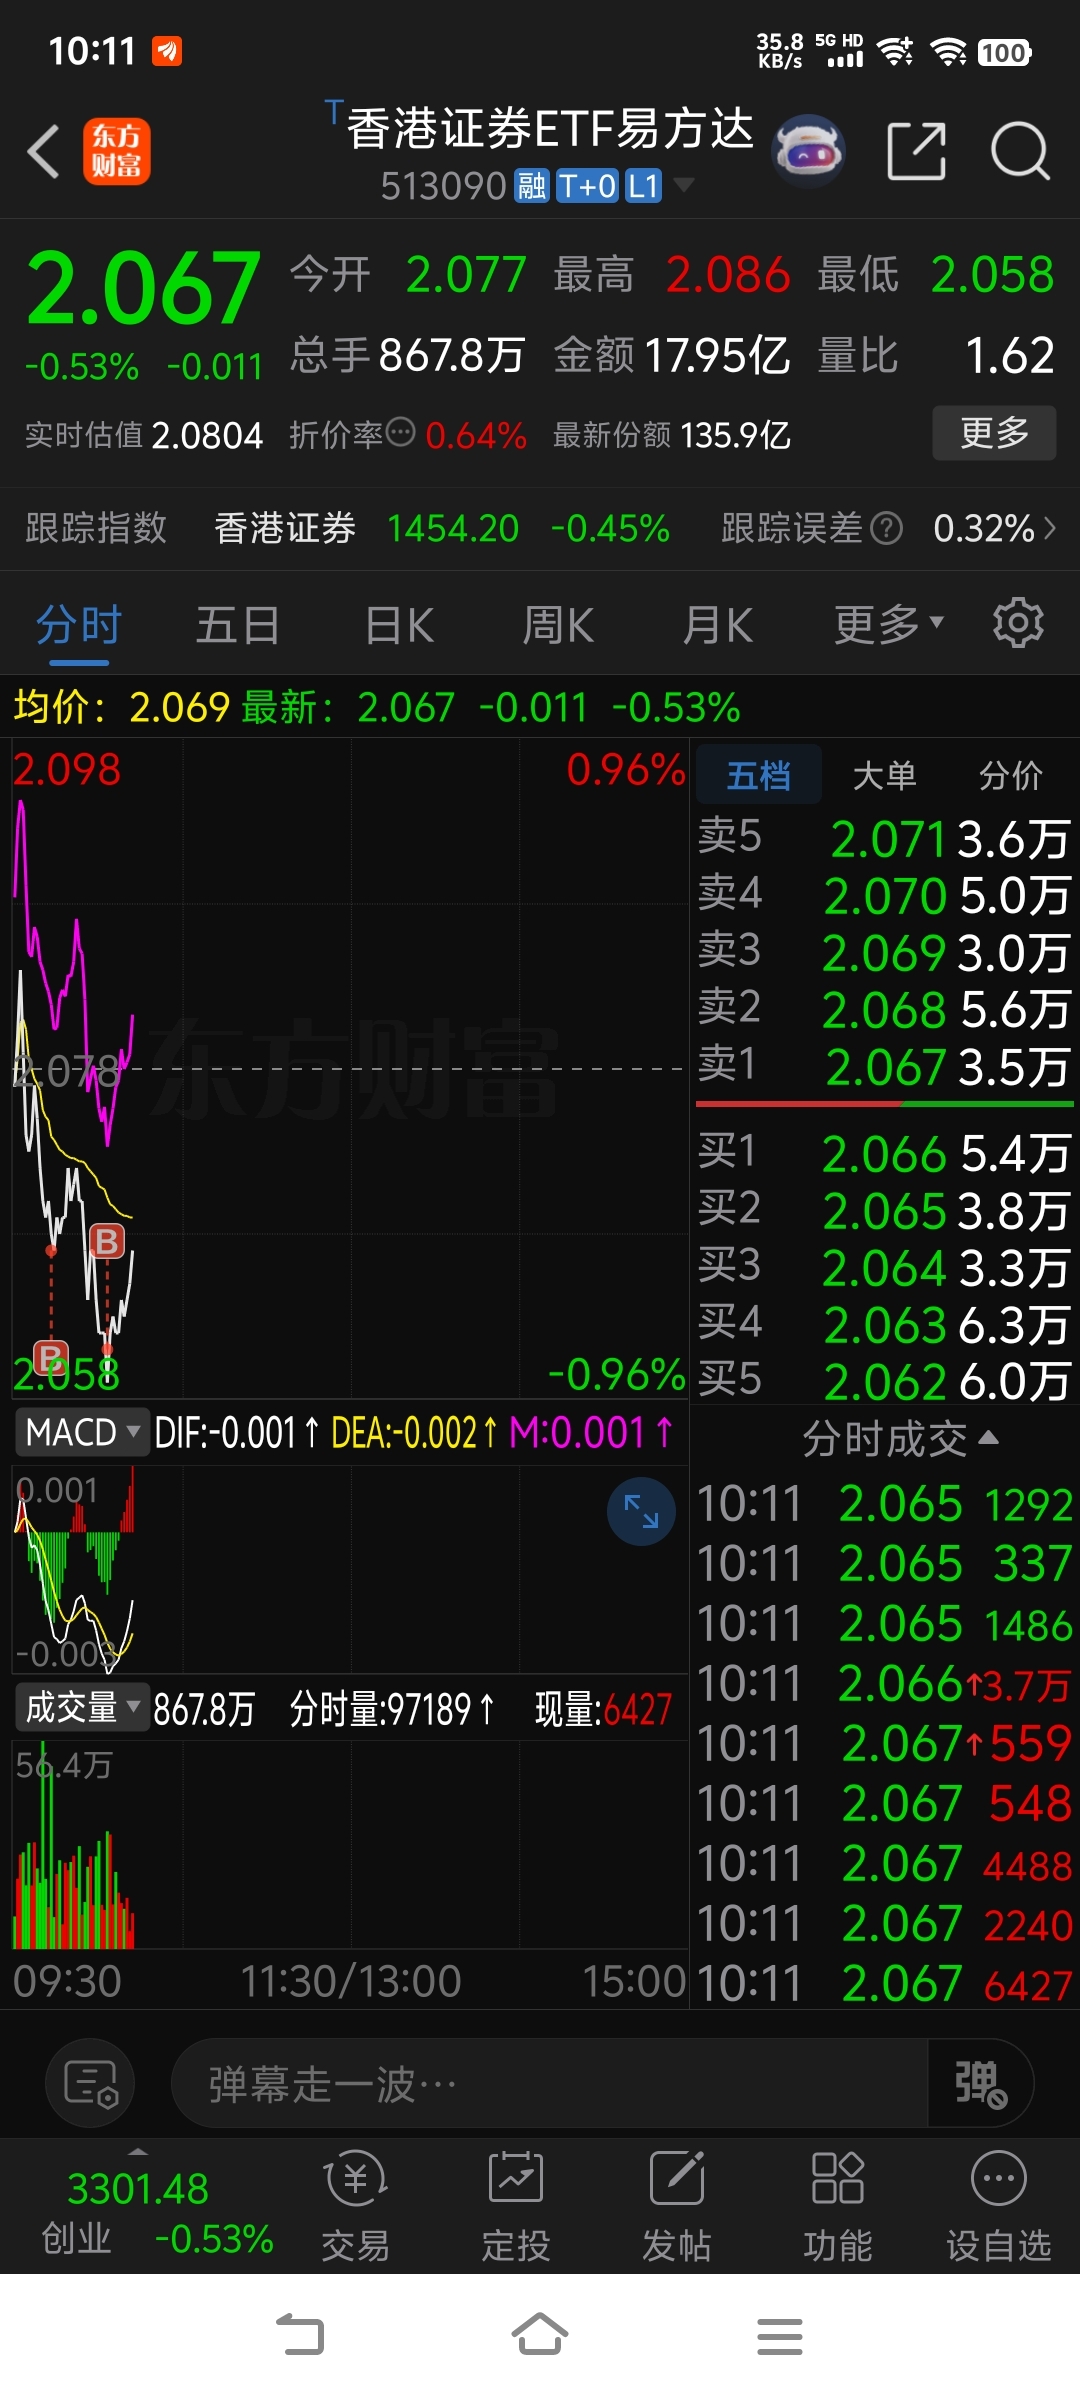Switch to 月K chart tab
1080x2400 pixels.
[717, 626]
